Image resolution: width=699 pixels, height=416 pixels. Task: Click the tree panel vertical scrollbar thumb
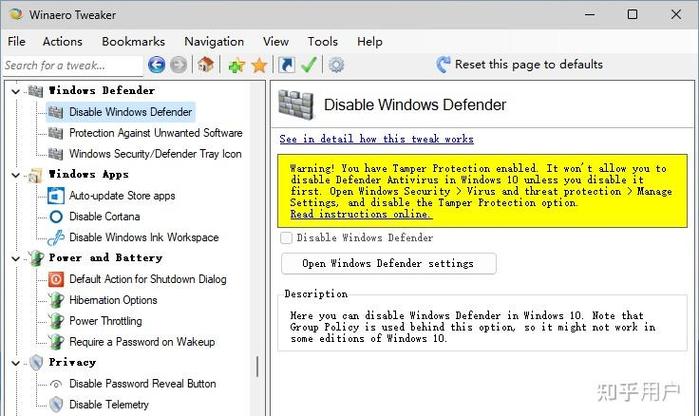pos(257,367)
